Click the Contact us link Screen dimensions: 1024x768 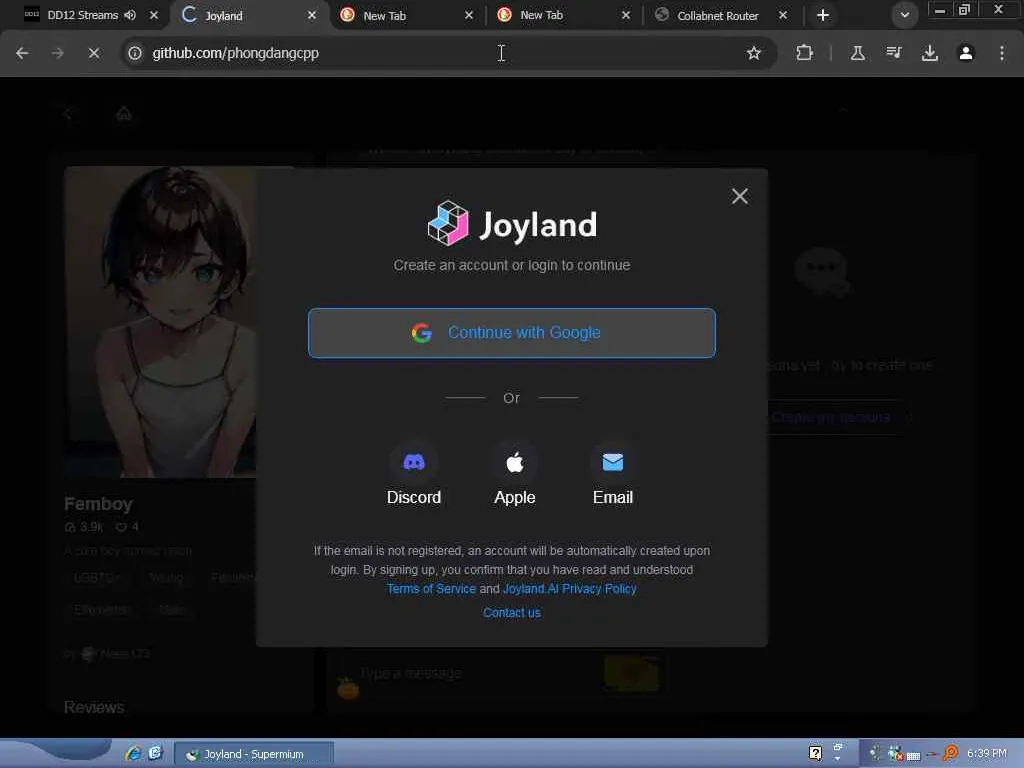511,613
